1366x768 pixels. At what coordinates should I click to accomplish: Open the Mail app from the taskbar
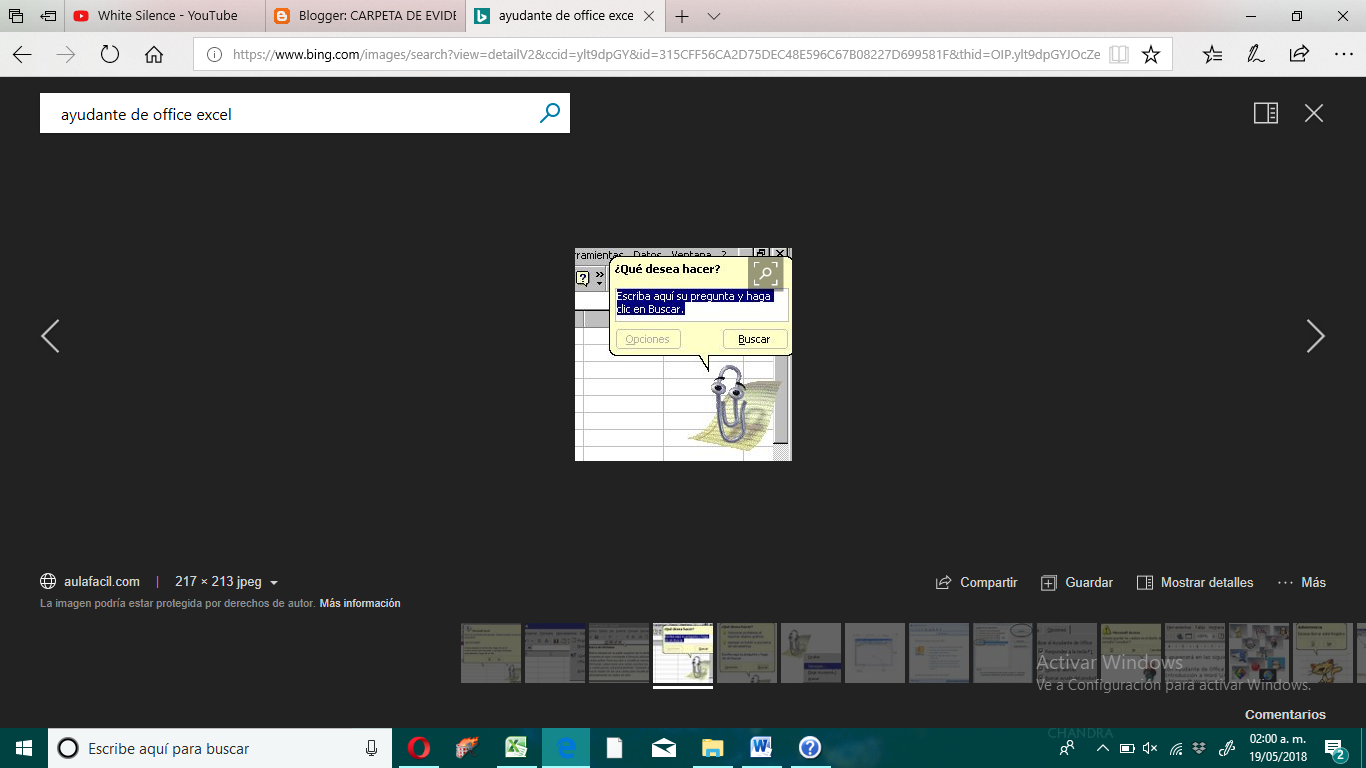click(x=663, y=748)
